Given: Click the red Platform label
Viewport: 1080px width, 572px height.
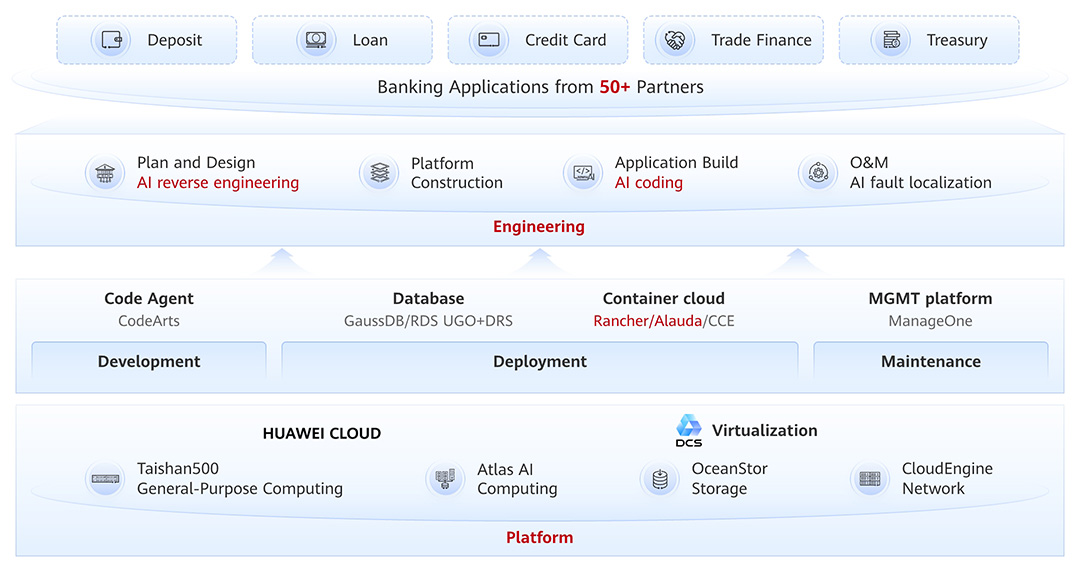Looking at the screenshot, I should coord(539,538).
